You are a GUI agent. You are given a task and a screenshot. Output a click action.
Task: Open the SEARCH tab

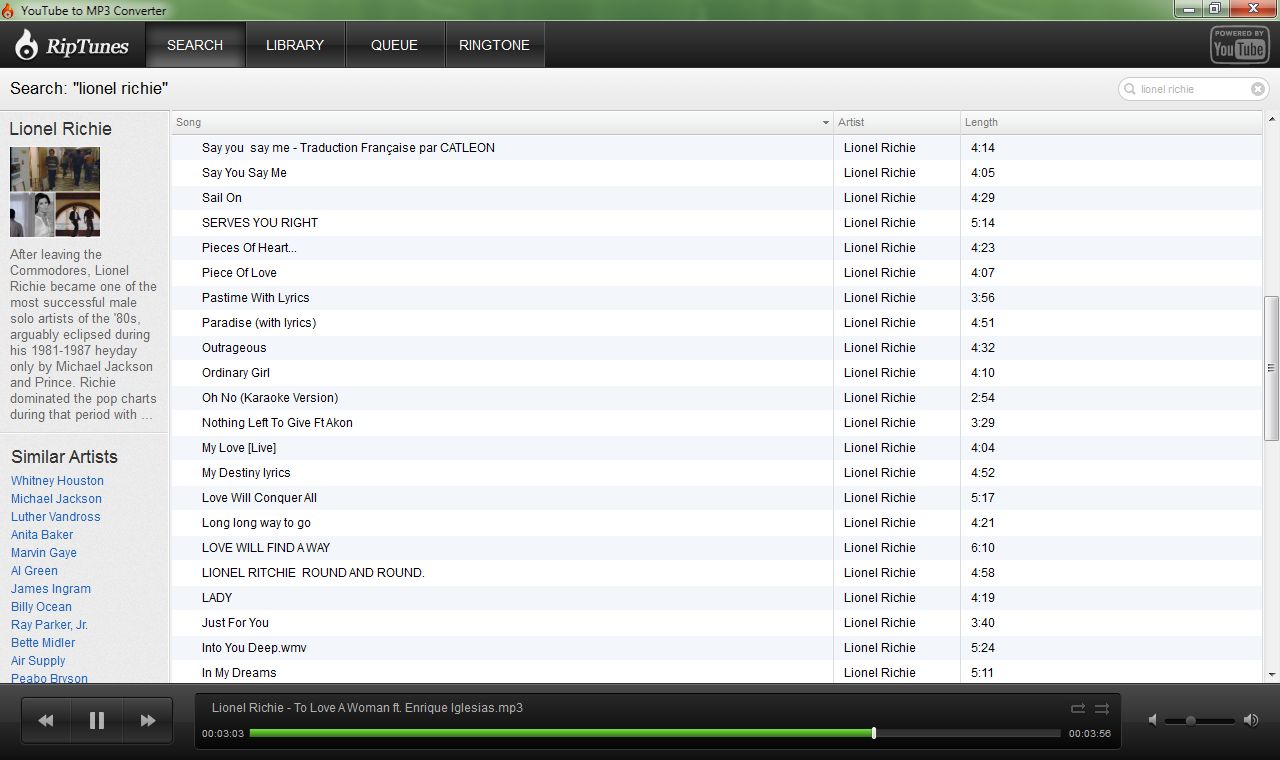pyautogui.click(x=195, y=45)
